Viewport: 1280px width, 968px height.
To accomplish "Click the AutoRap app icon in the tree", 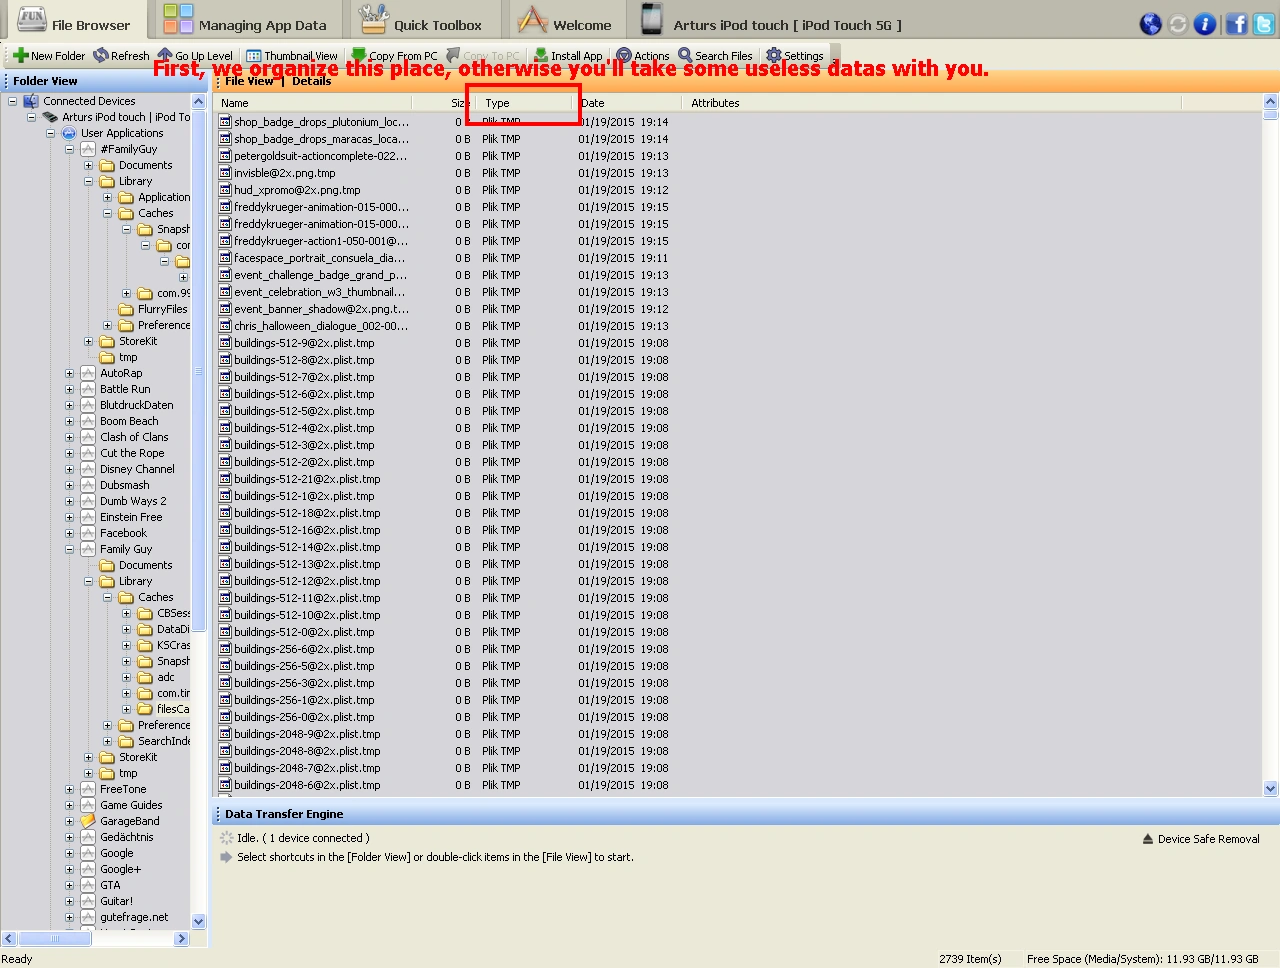I will click(88, 373).
